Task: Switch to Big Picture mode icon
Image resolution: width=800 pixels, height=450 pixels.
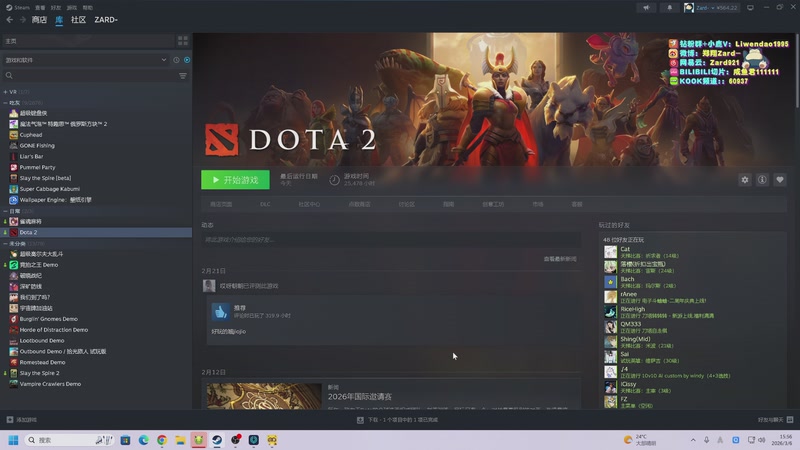Action: (x=750, y=8)
